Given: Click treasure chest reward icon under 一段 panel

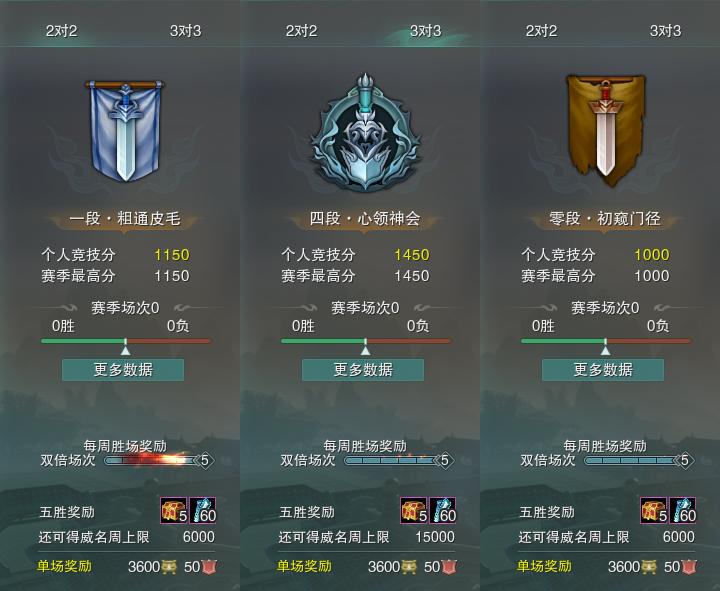Looking at the screenshot, I should pos(174,510).
